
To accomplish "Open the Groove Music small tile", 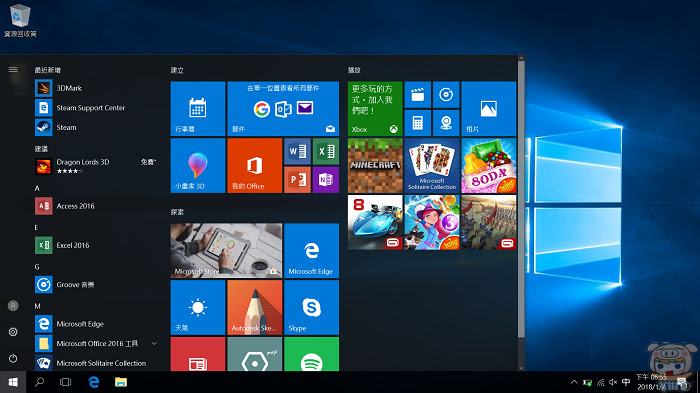I will pyautogui.click(x=446, y=95).
